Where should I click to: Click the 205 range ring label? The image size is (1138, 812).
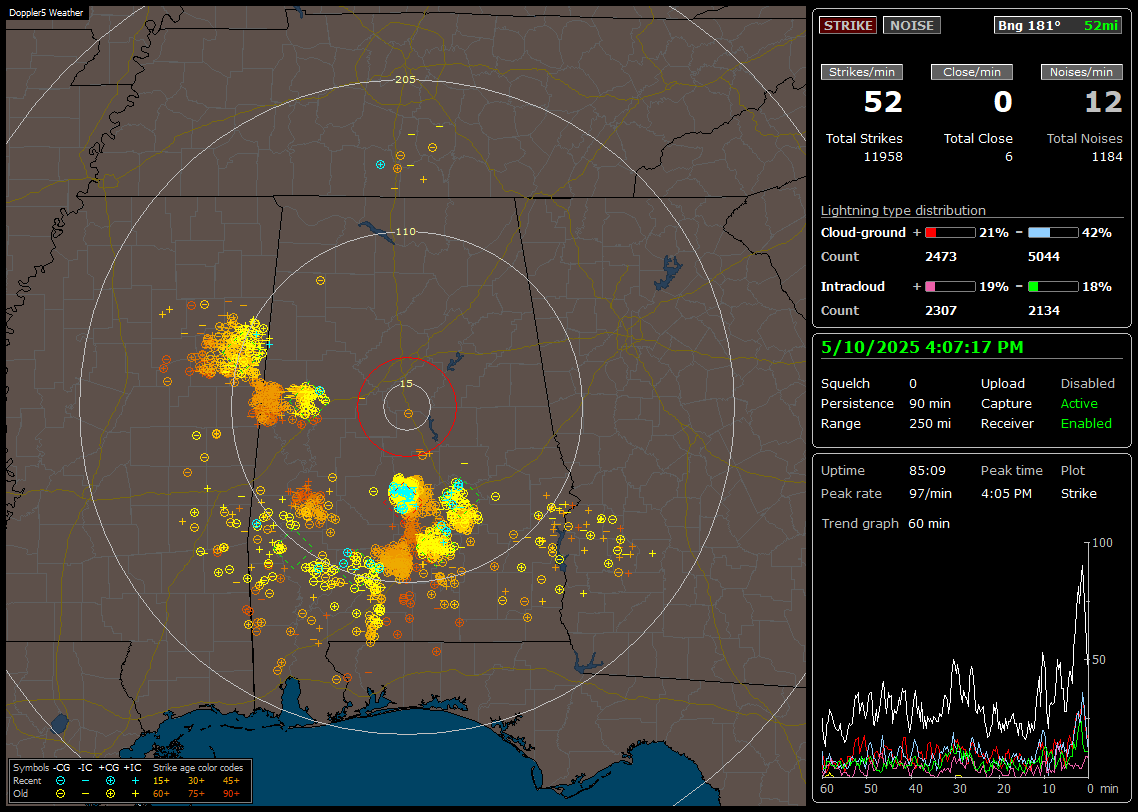(405, 80)
